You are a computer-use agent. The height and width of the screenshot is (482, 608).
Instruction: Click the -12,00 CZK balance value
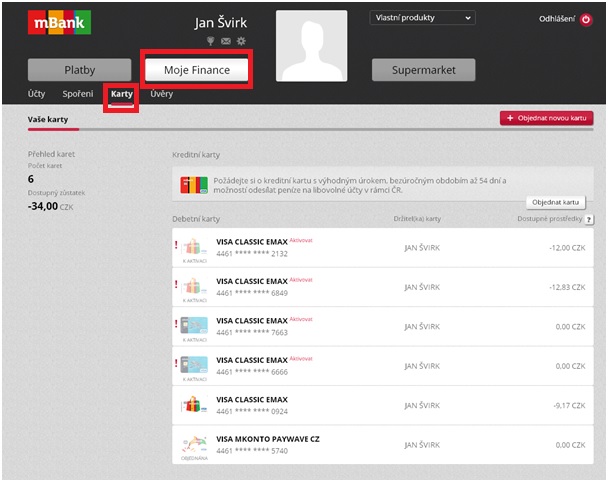[x=567, y=248]
